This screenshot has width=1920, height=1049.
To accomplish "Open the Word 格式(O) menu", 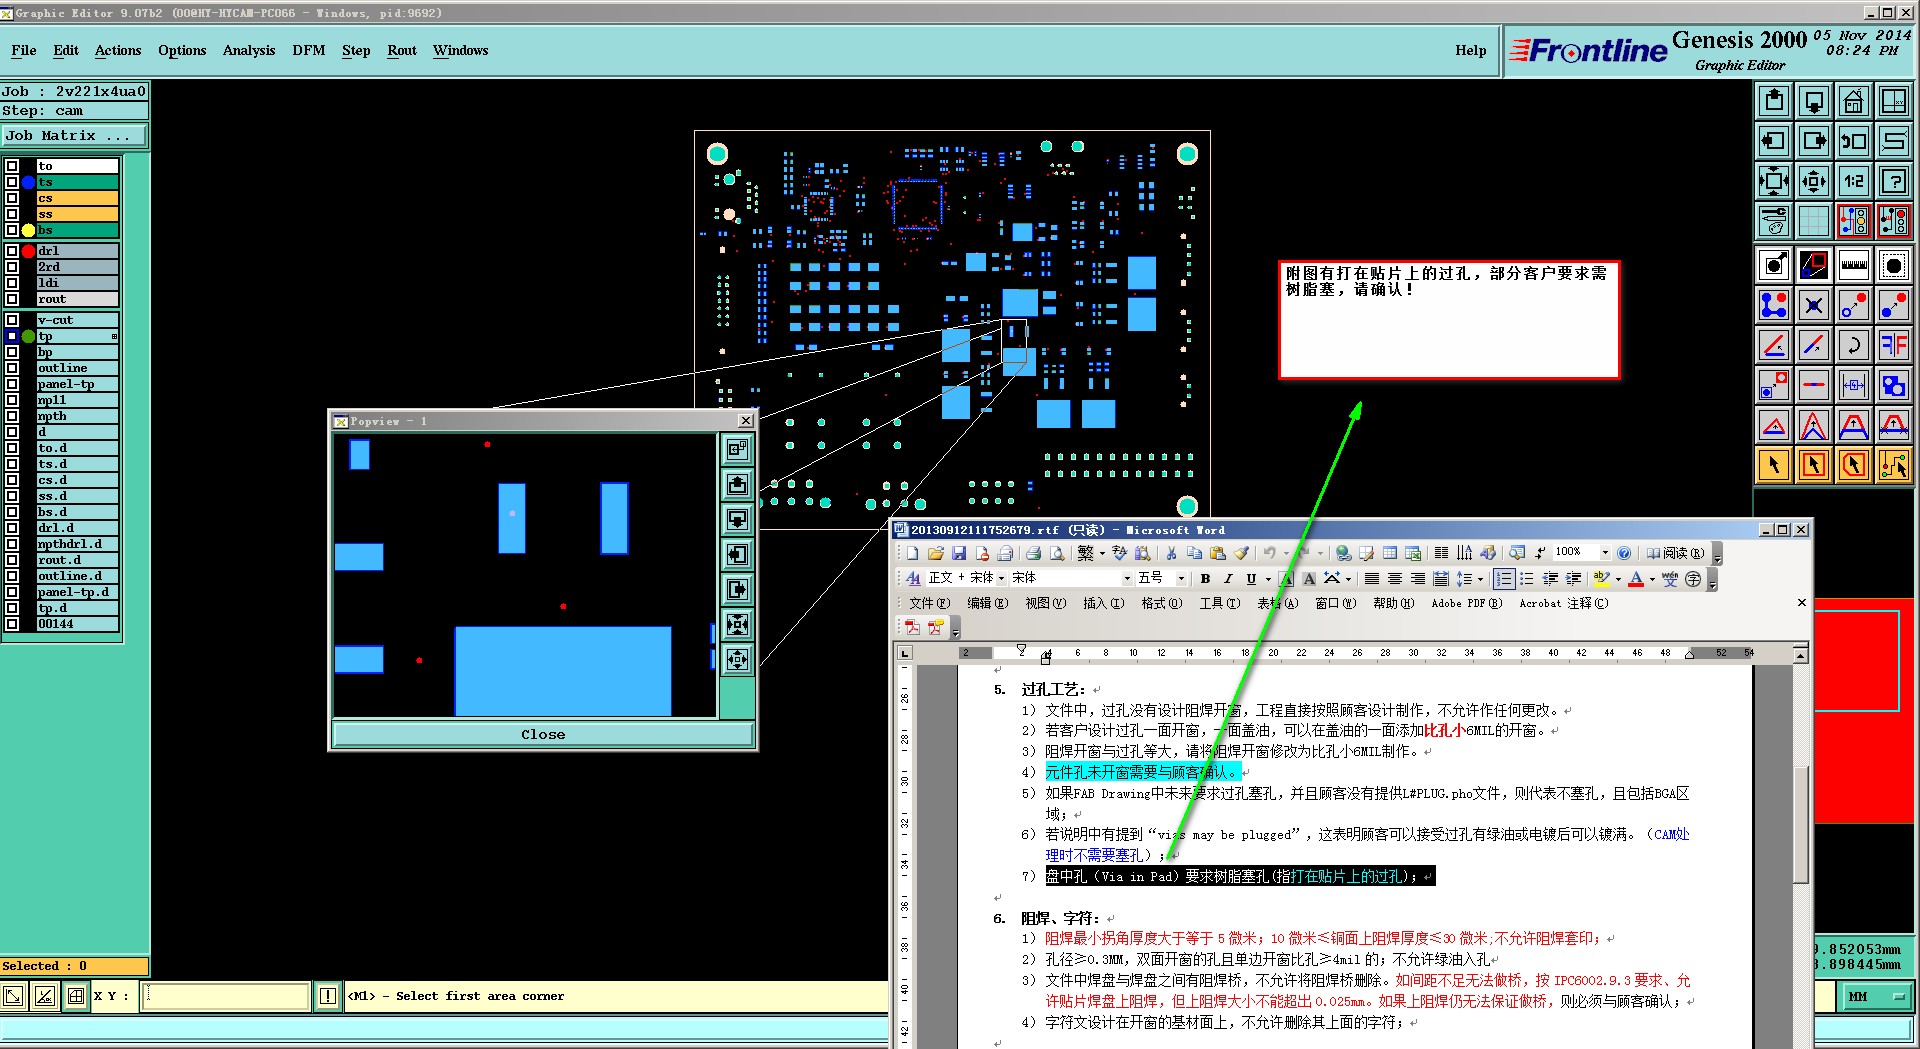I will (x=1161, y=603).
